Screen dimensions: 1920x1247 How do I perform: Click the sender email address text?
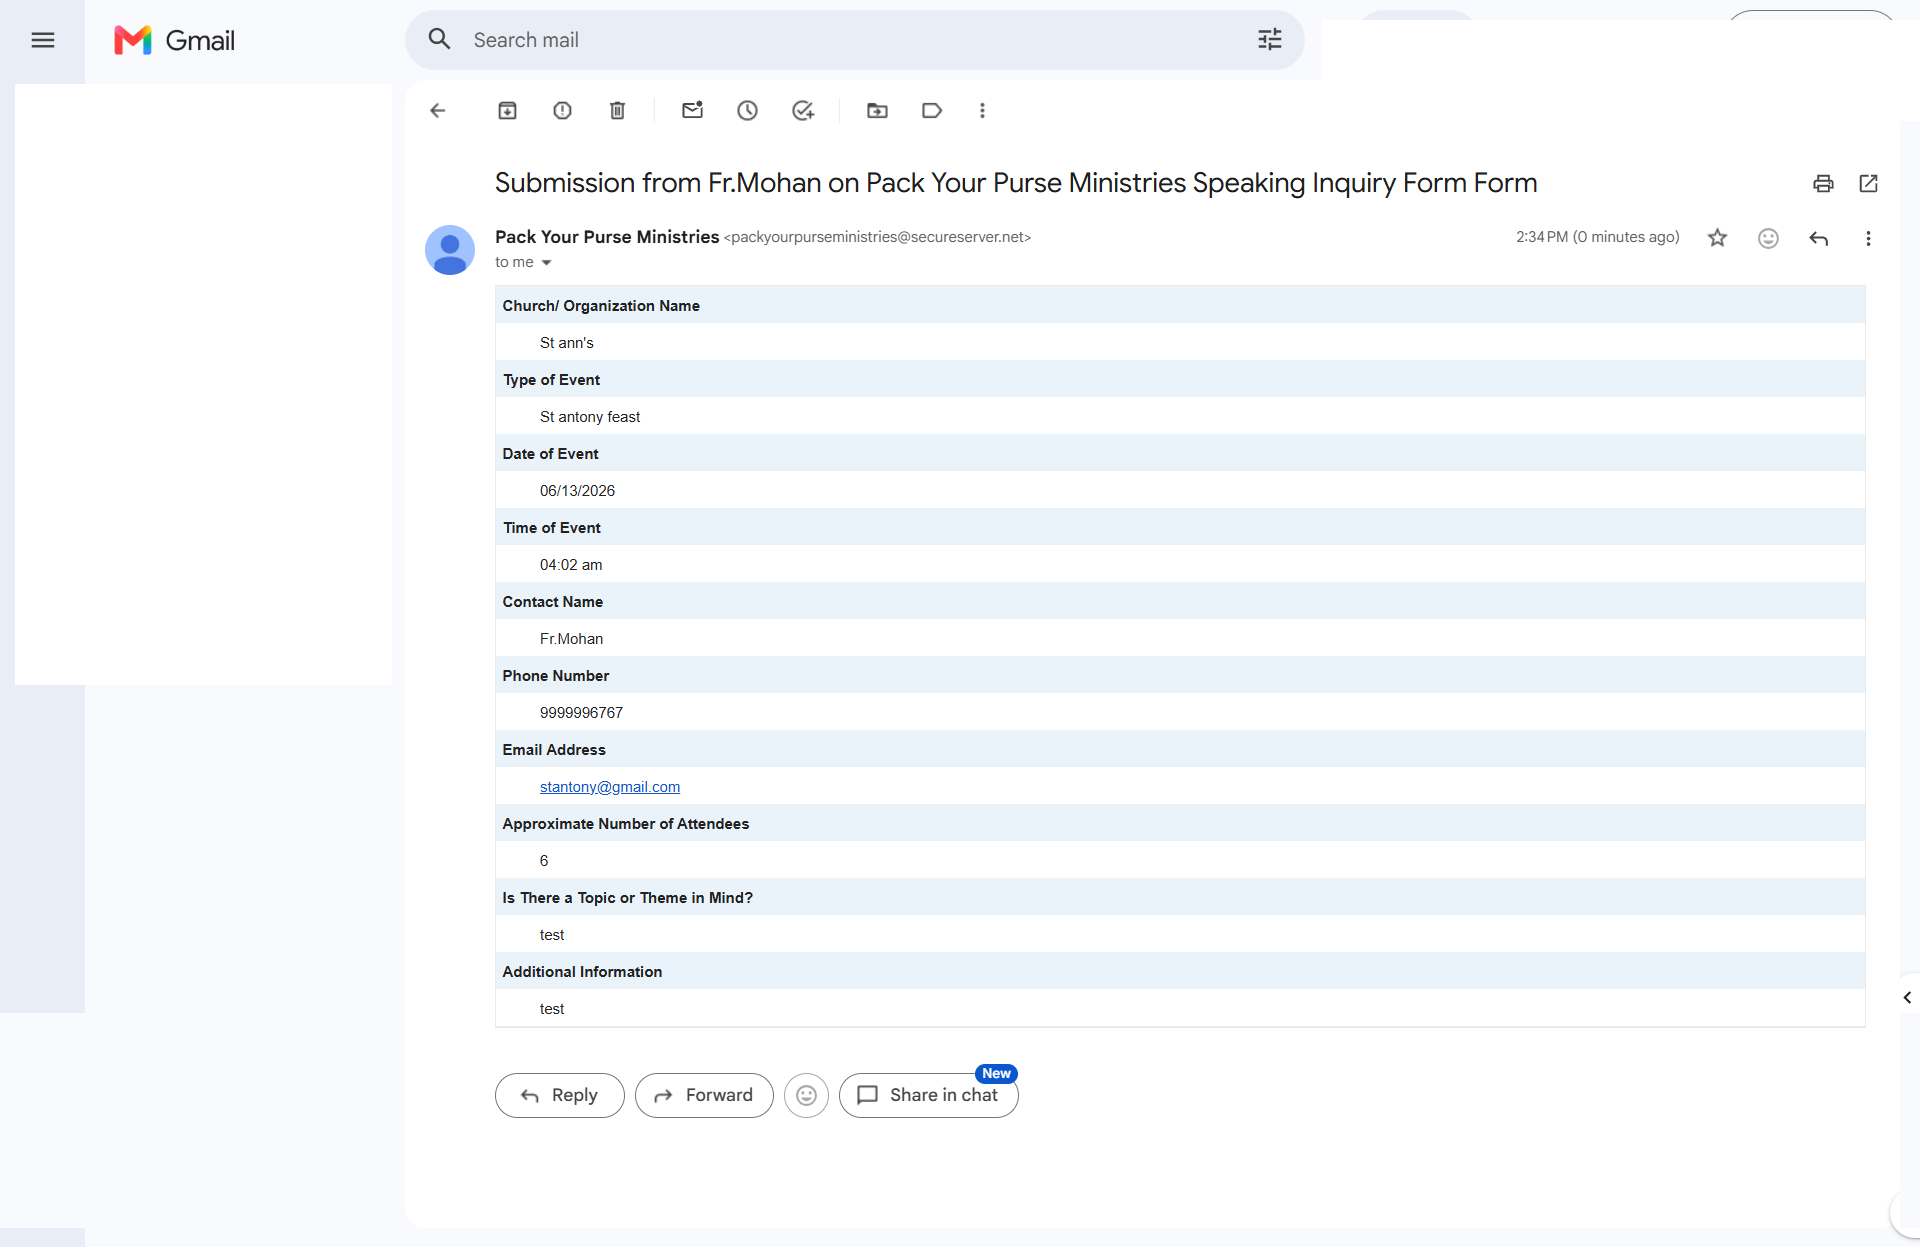877,237
